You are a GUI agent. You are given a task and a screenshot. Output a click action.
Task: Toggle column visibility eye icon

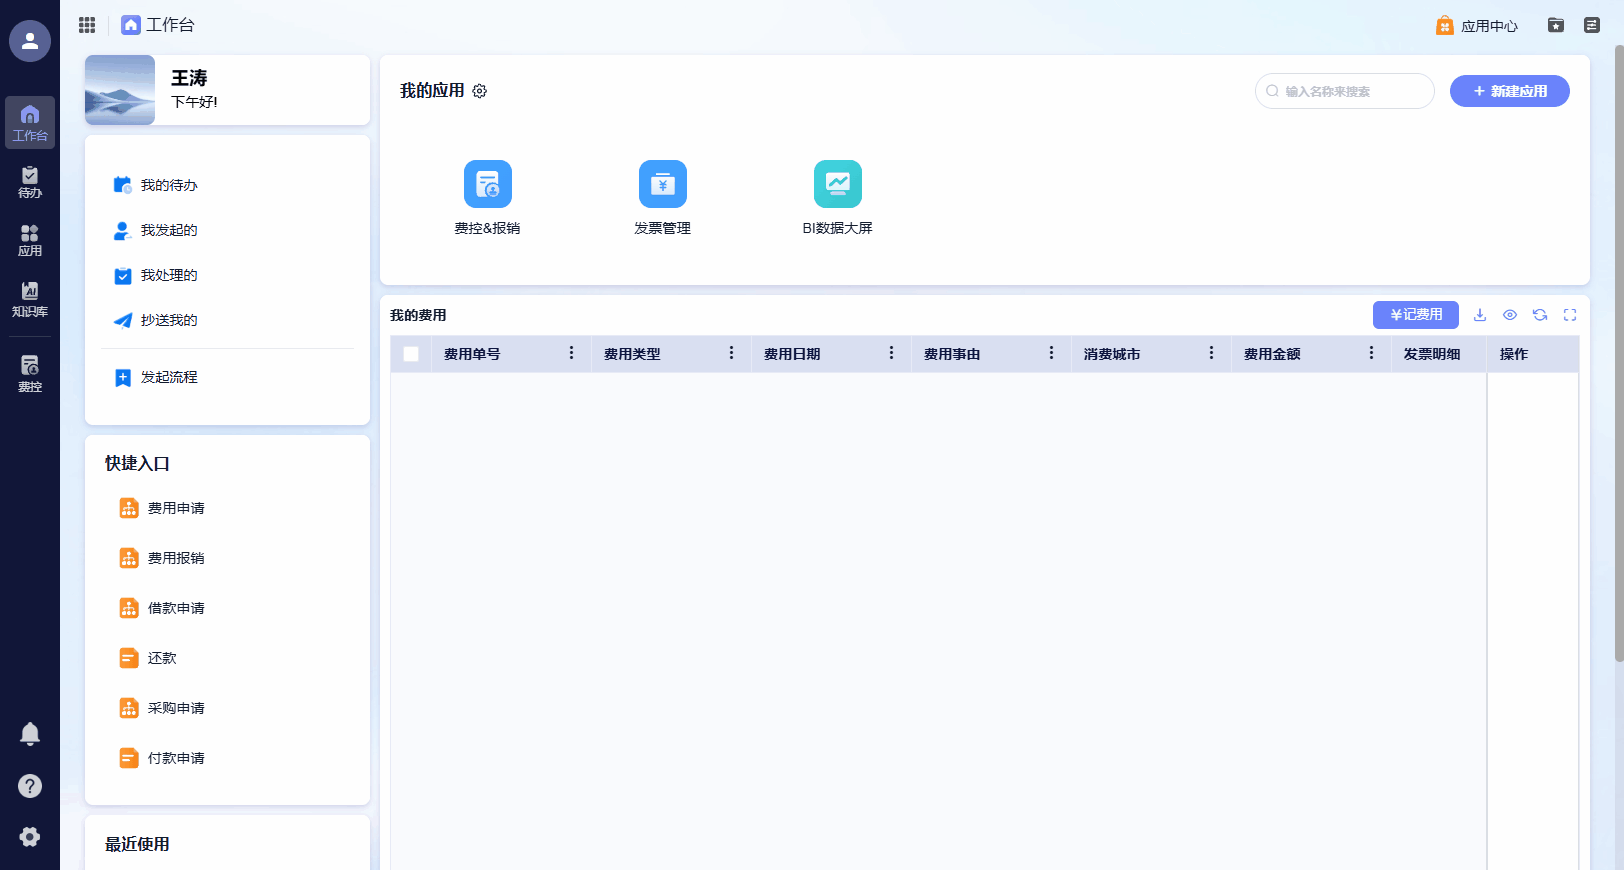tap(1510, 315)
